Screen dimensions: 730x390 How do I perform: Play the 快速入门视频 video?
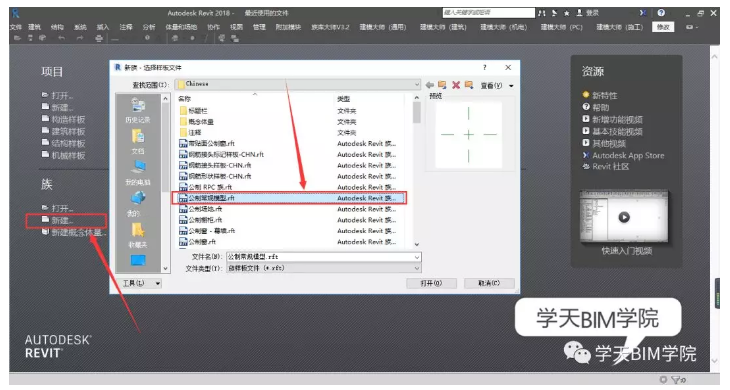[x=624, y=217]
